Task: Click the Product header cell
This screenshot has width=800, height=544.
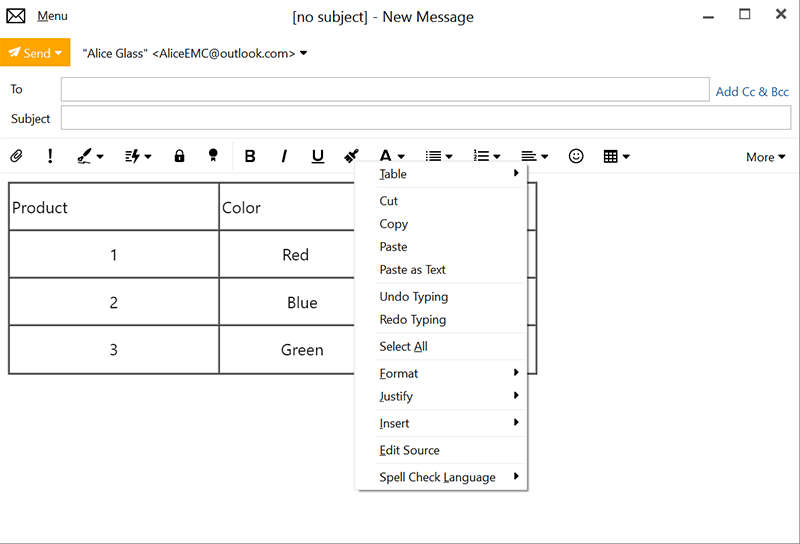Action: point(114,207)
